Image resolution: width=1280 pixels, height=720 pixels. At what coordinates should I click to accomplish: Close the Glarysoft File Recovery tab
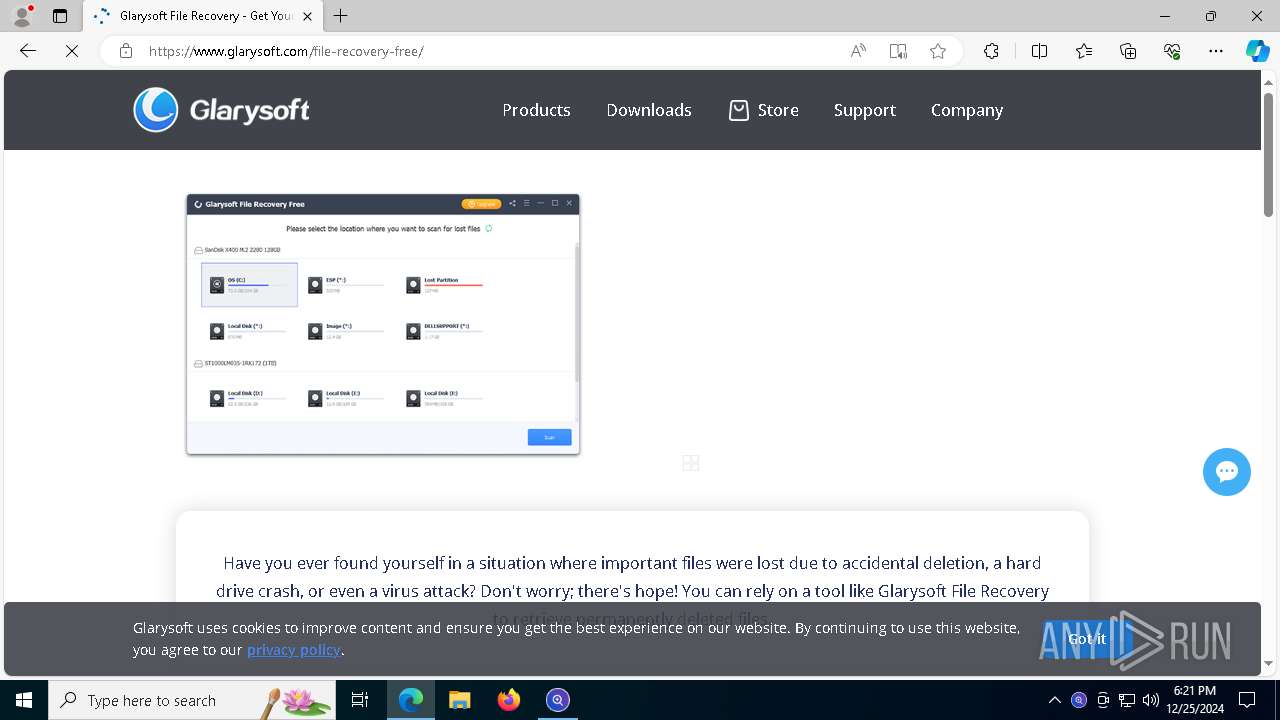(307, 16)
